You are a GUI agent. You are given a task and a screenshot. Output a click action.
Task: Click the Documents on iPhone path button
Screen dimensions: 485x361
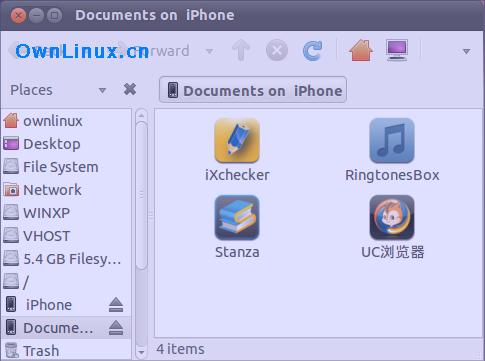pos(253,90)
